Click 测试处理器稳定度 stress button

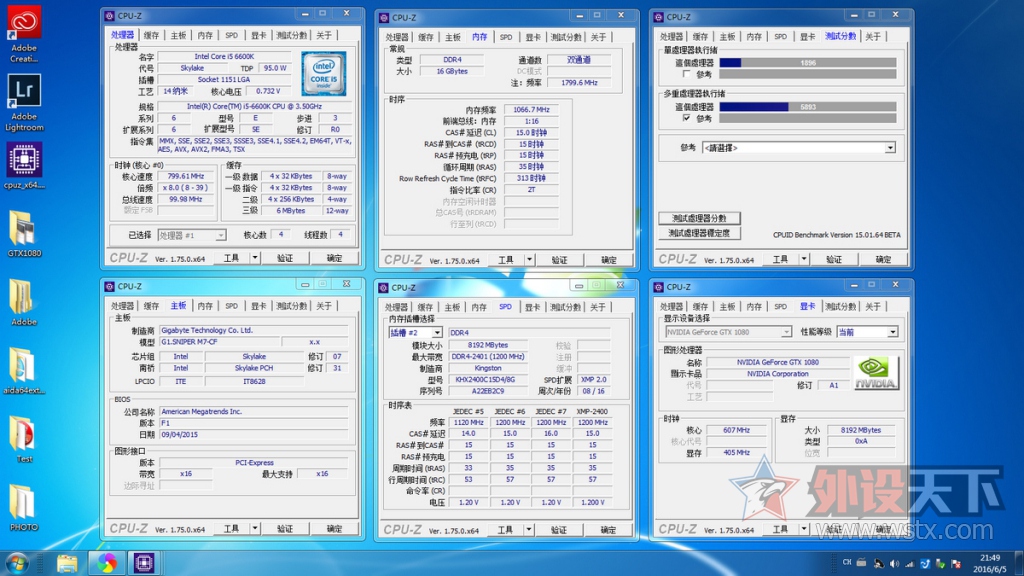[699, 233]
